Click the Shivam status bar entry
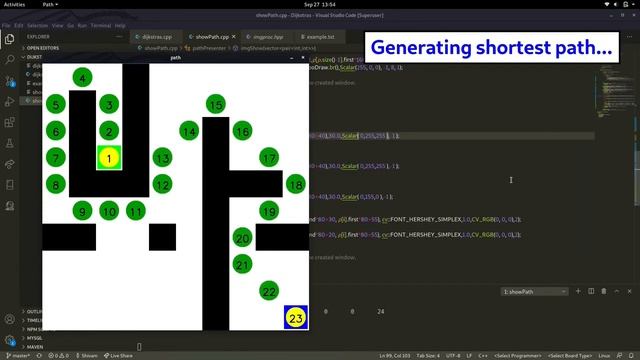 click(x=87, y=356)
